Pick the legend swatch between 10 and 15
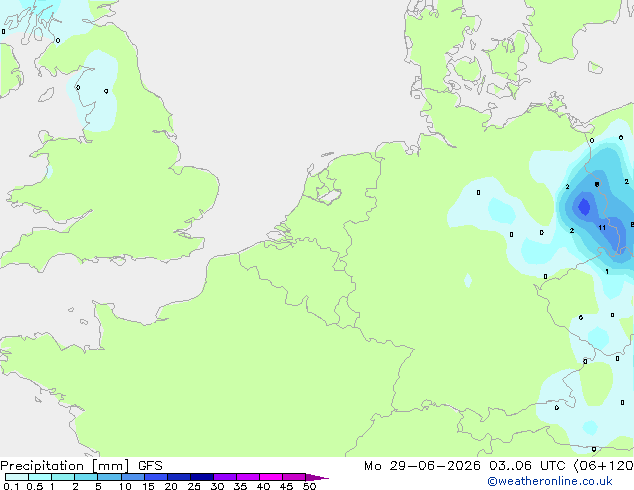Screen dimensions: 634x490 pyautogui.click(x=133, y=477)
